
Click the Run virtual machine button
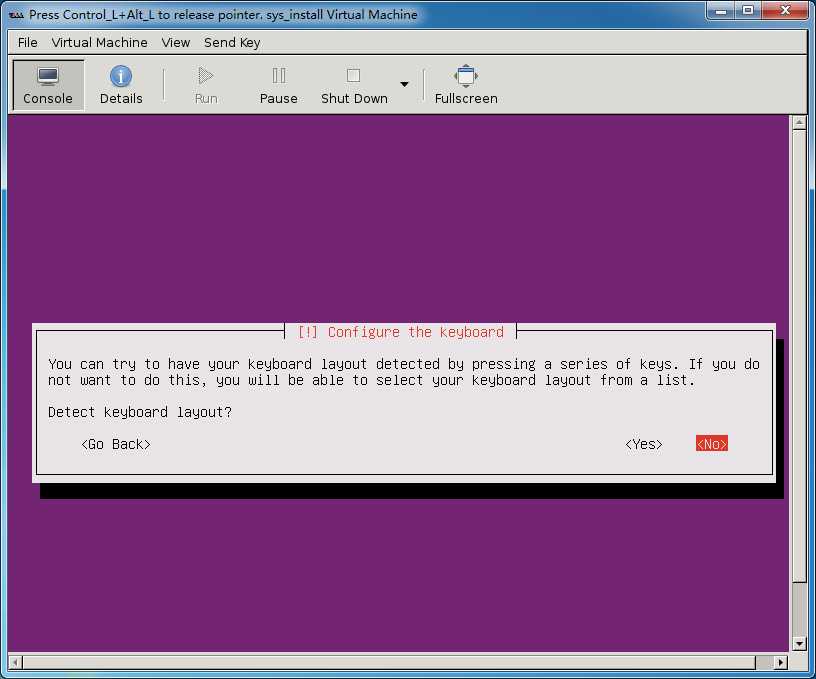point(206,85)
